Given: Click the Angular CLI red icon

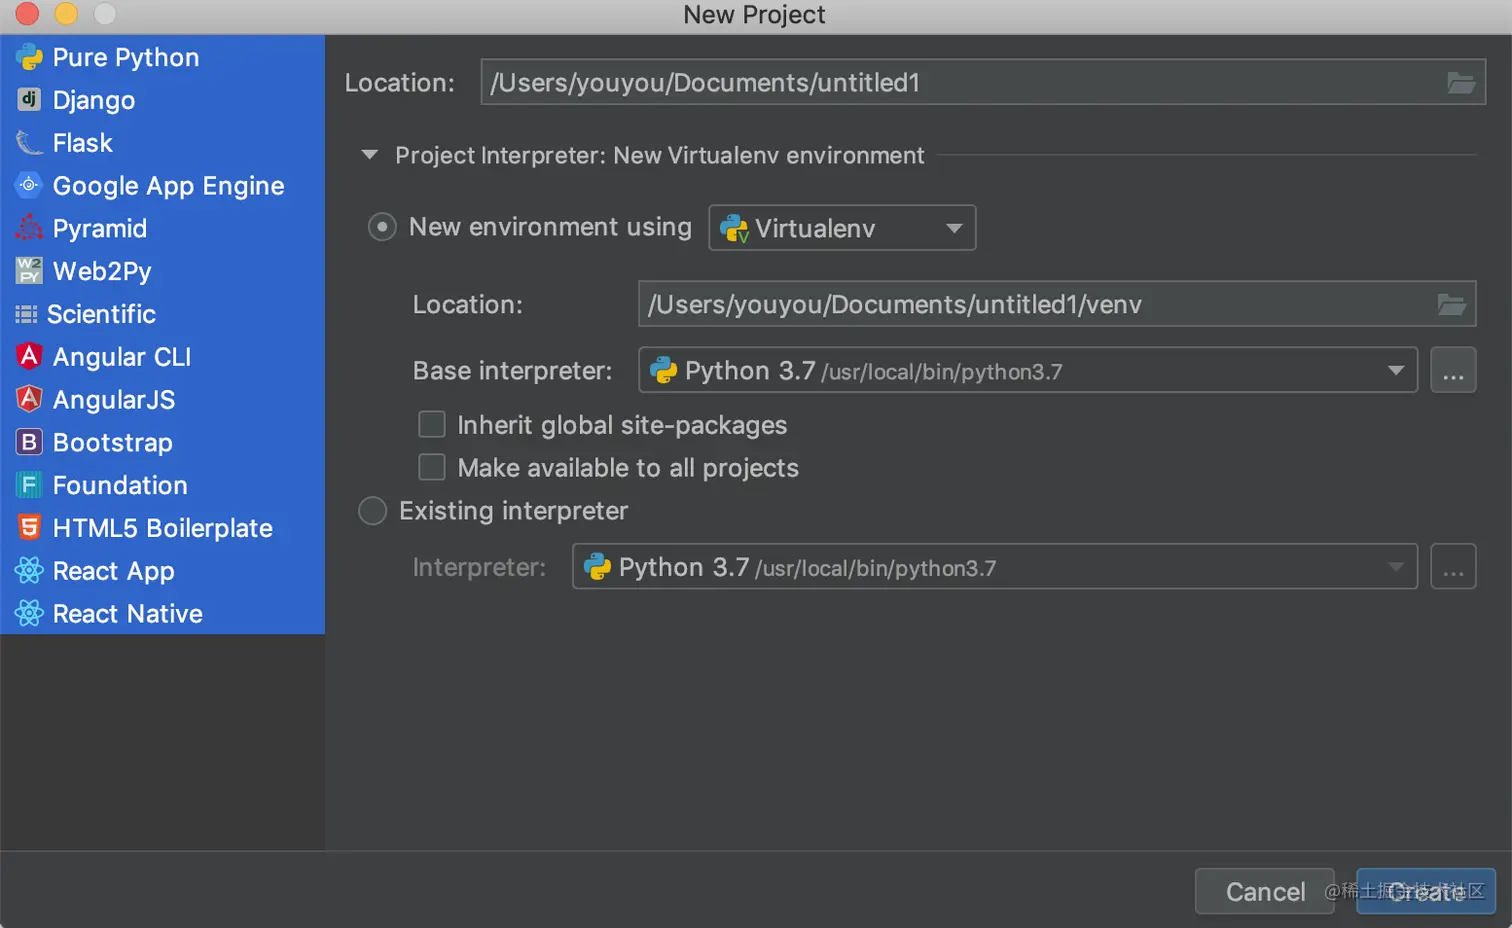Looking at the screenshot, I should coord(29,356).
